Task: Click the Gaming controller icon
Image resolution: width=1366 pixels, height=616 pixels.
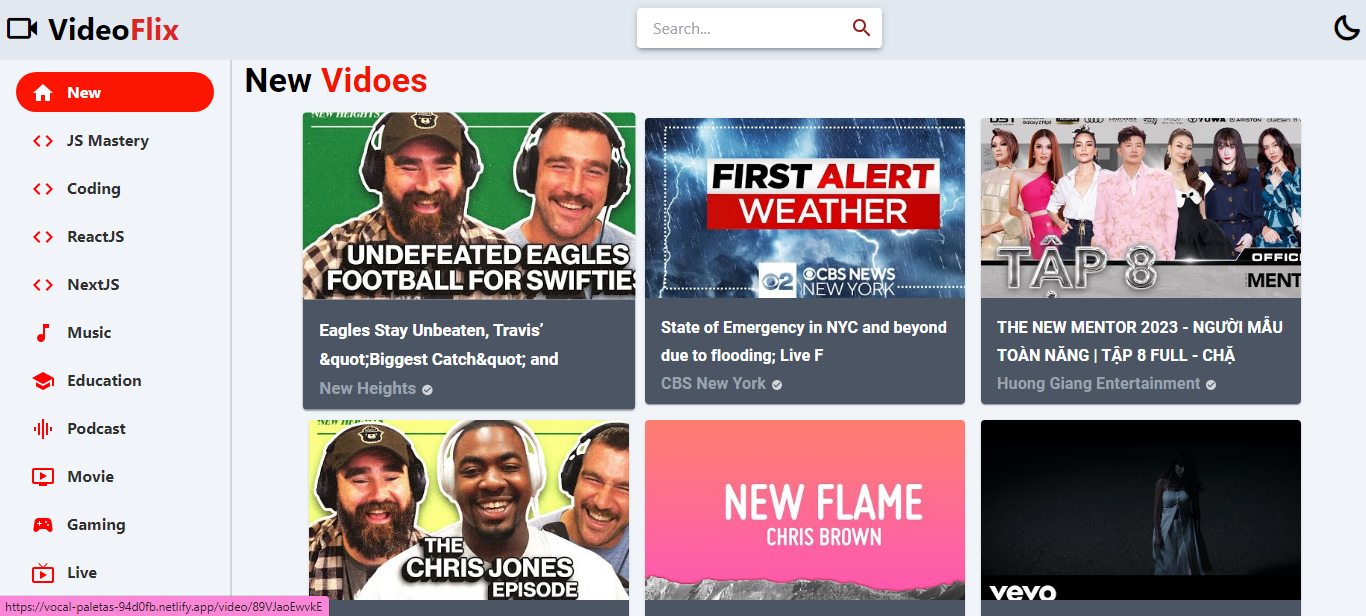Action: pos(43,525)
